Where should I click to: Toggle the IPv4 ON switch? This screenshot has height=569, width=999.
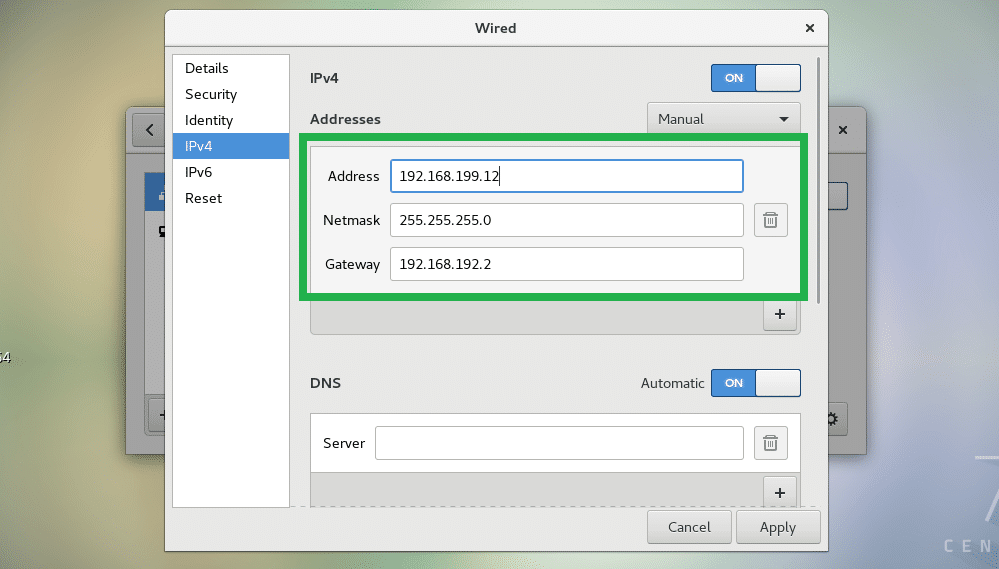click(755, 78)
